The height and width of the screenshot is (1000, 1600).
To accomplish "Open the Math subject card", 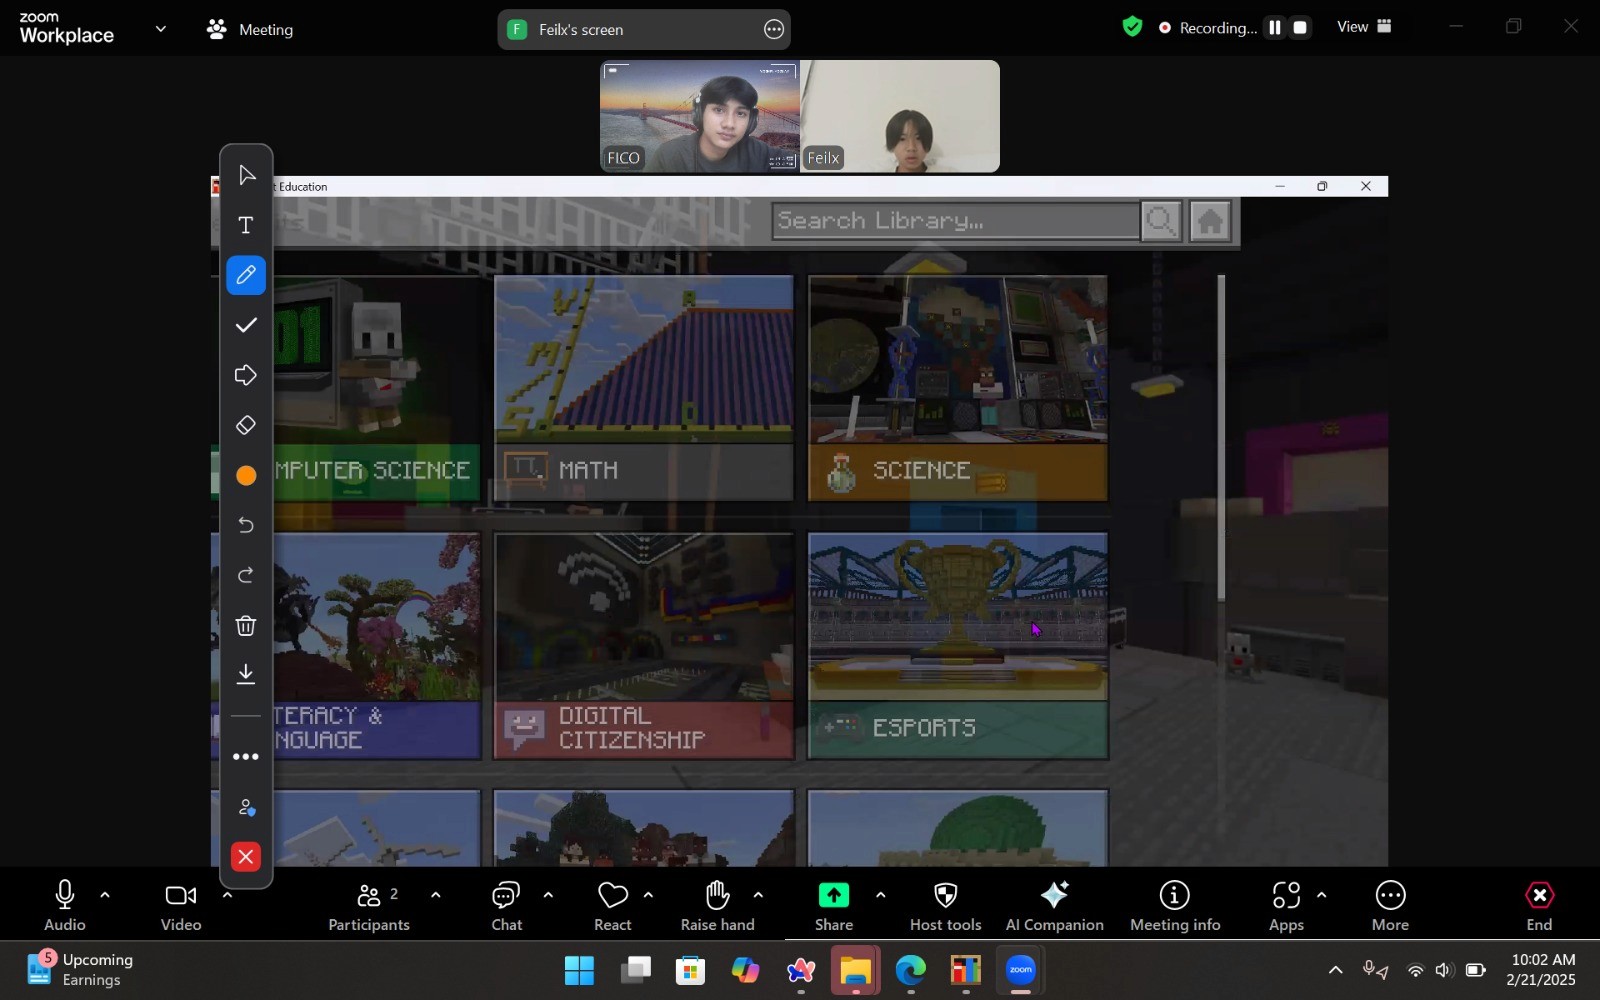I will point(644,388).
